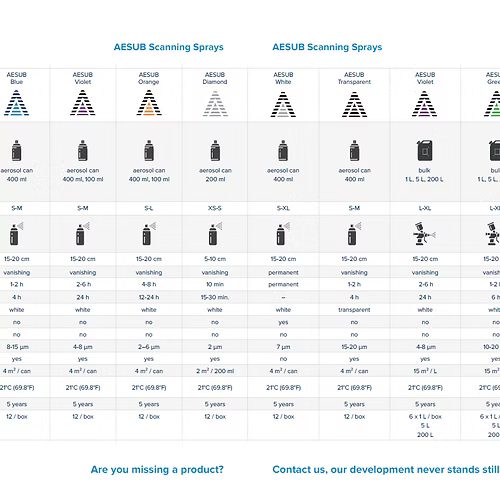Click the '15 m² / L' cell in Violet bulk column

[x=425, y=371]
